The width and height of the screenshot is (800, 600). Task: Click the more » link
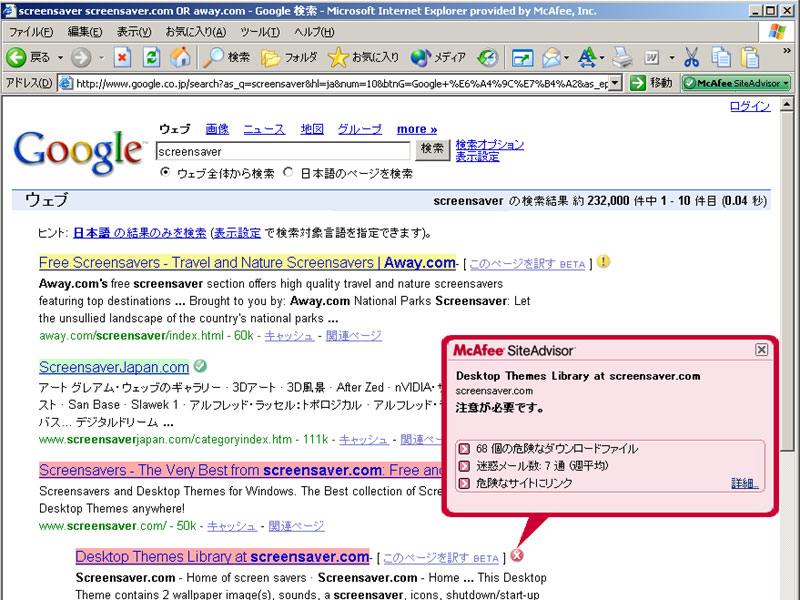point(417,129)
